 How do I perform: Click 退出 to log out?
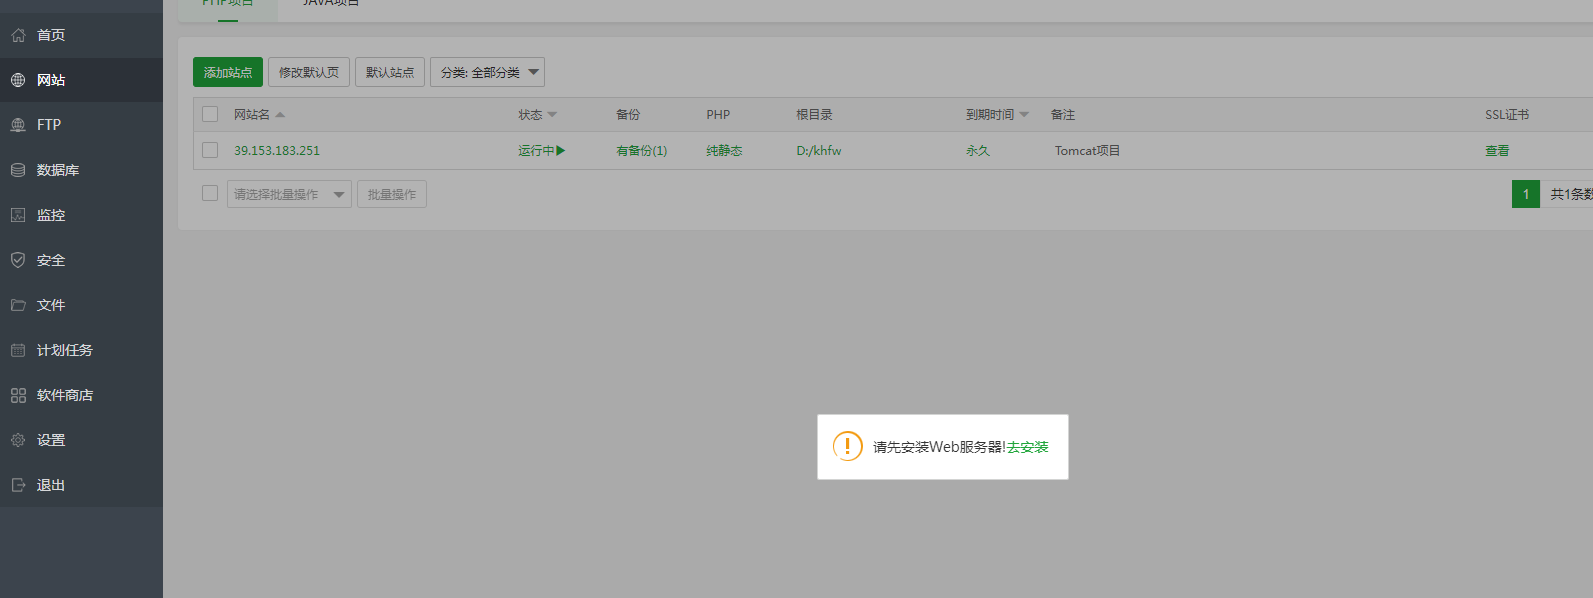point(81,485)
